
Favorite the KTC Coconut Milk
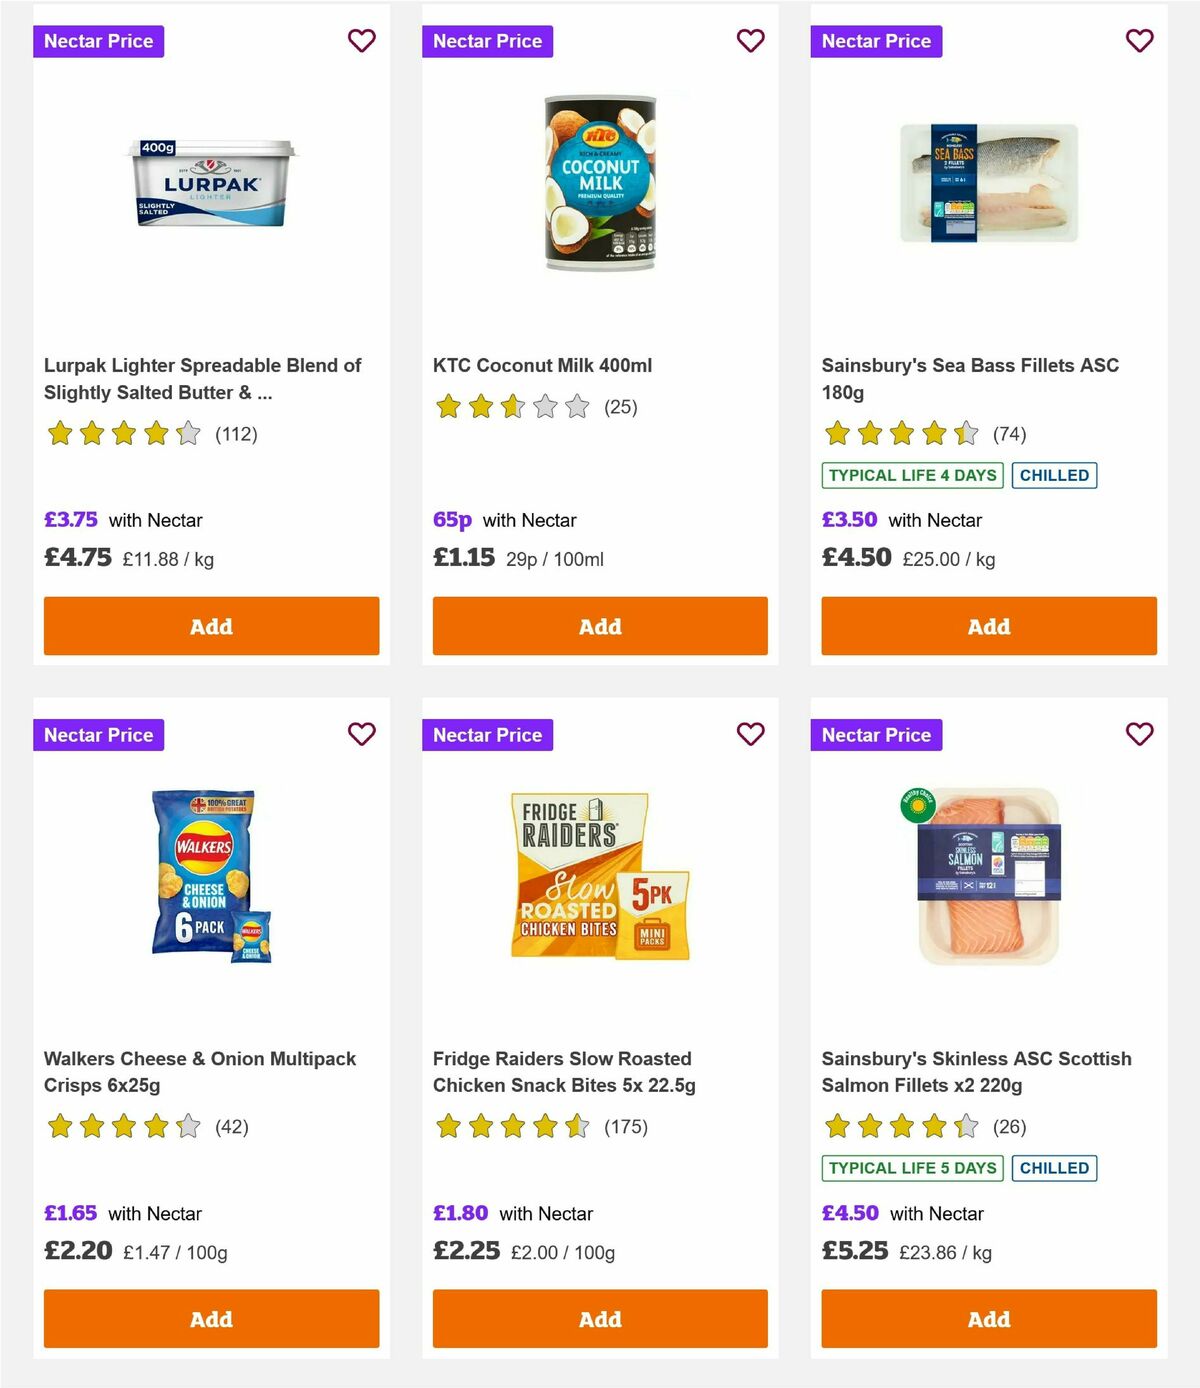pyautogui.click(x=750, y=41)
